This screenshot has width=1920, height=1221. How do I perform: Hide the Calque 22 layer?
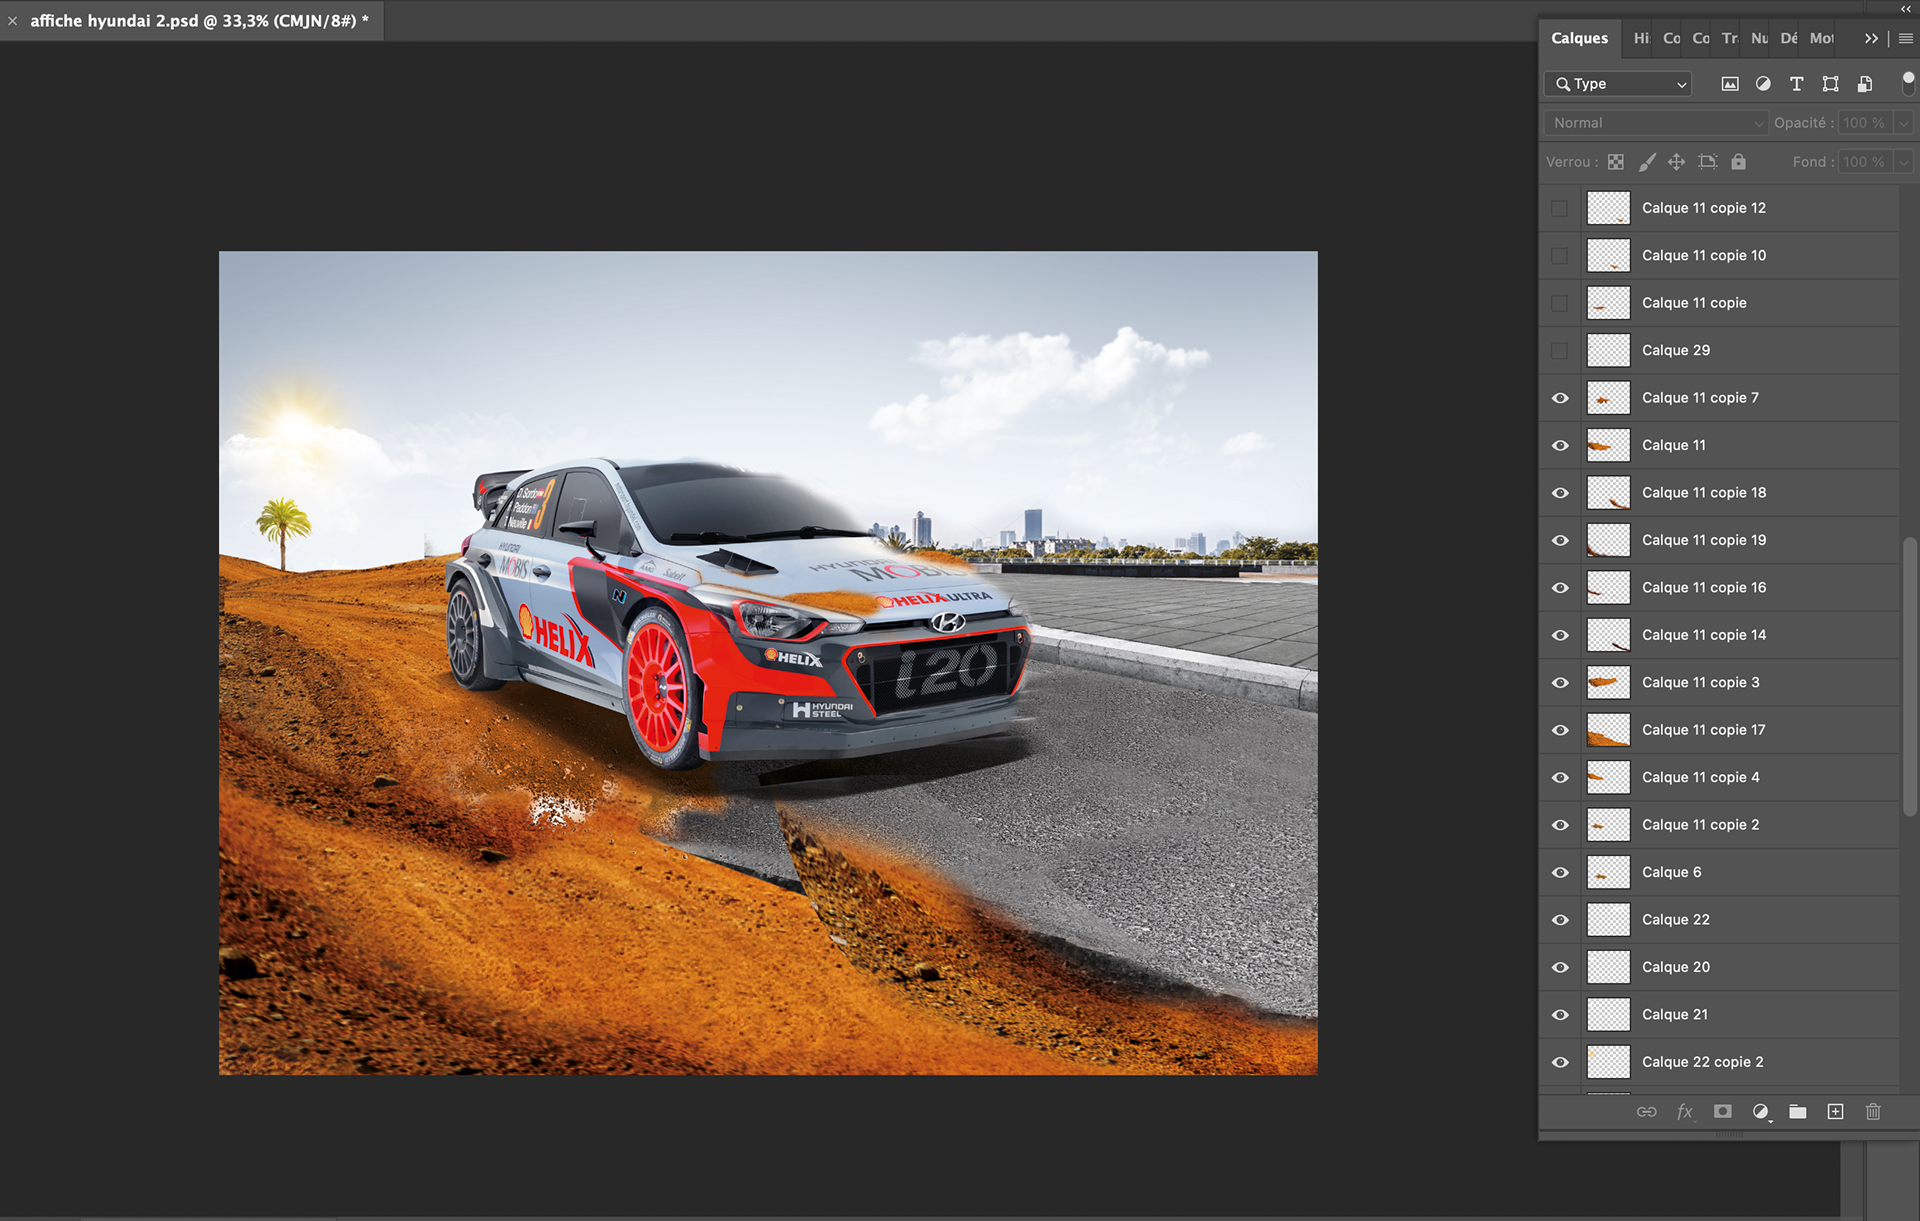1560,920
